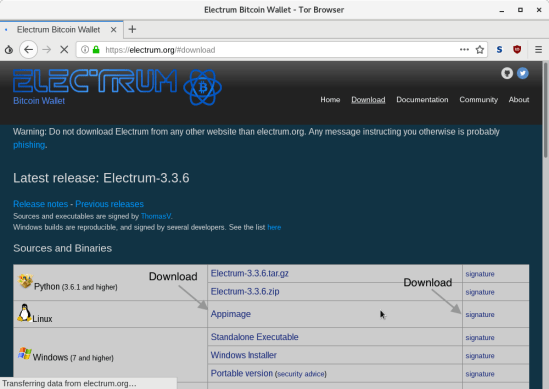Viewport: 549px width, 389px height.
Task: Open the Community menu item
Action: [478, 100]
